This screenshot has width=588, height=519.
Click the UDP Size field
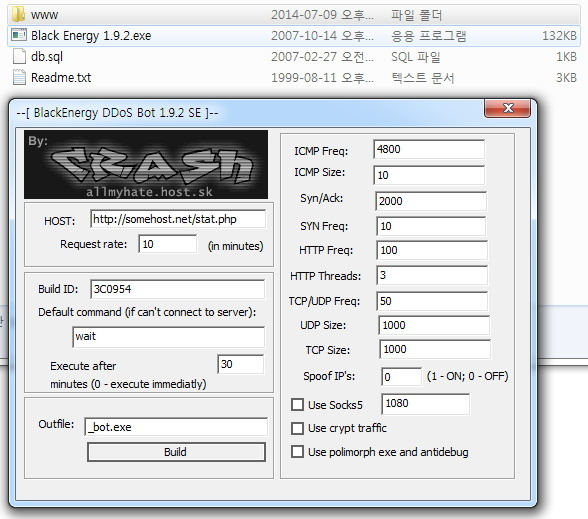(434, 325)
